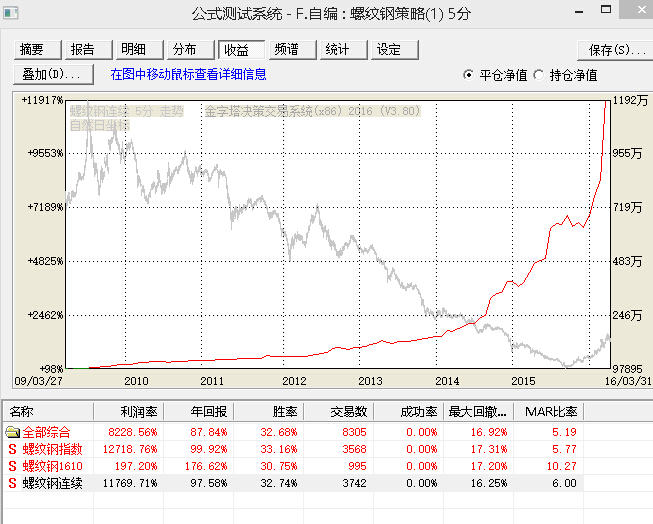Click the 17.31% max drawdown cell
This screenshot has height=524, width=653.
point(489,449)
